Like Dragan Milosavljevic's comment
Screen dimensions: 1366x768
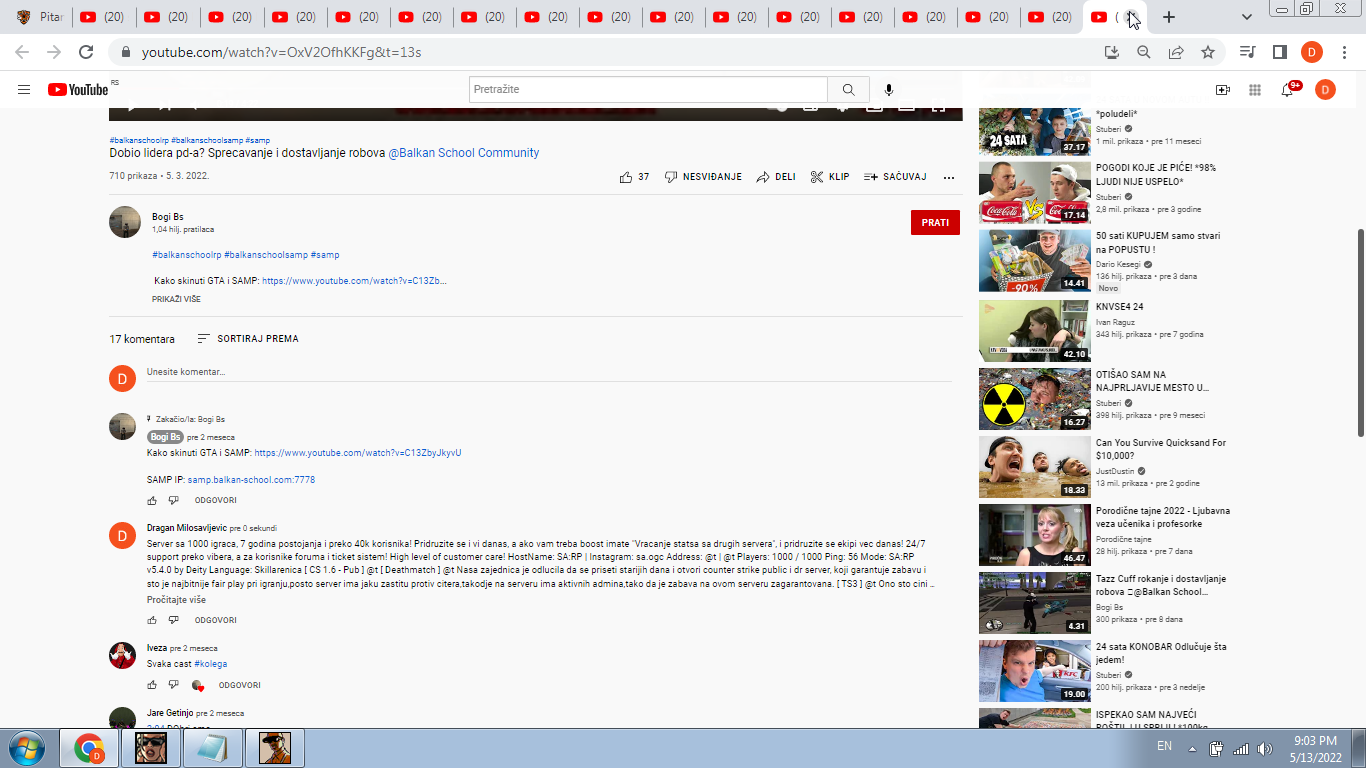point(152,620)
